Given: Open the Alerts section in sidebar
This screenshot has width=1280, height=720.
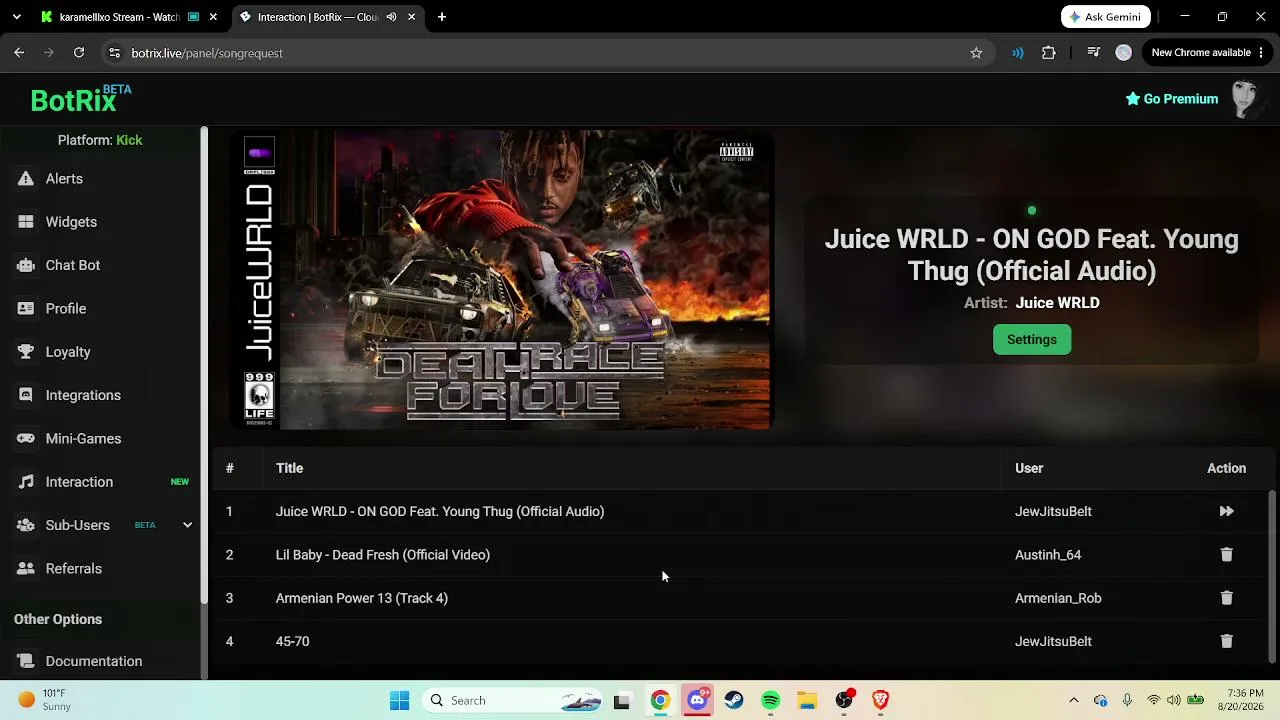Looking at the screenshot, I should coord(64,179).
